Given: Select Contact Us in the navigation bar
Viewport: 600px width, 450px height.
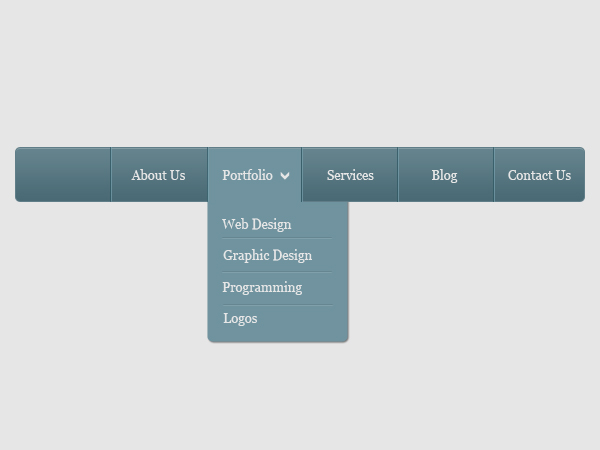Looking at the screenshot, I should (540, 174).
